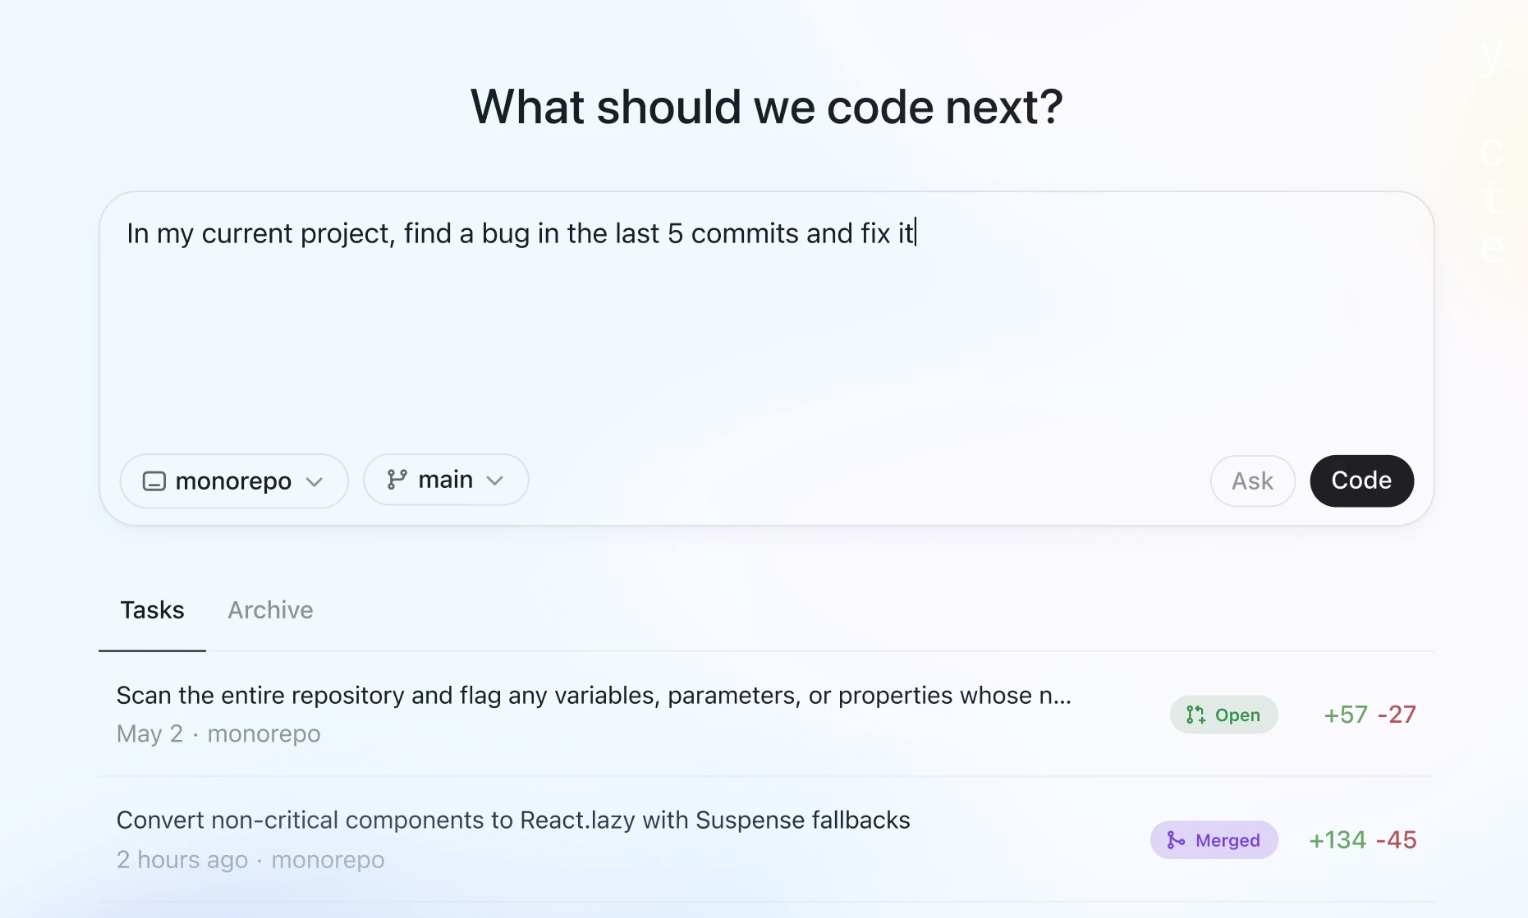Click the repository icon beside monorepo
The width and height of the screenshot is (1528, 918).
click(154, 481)
